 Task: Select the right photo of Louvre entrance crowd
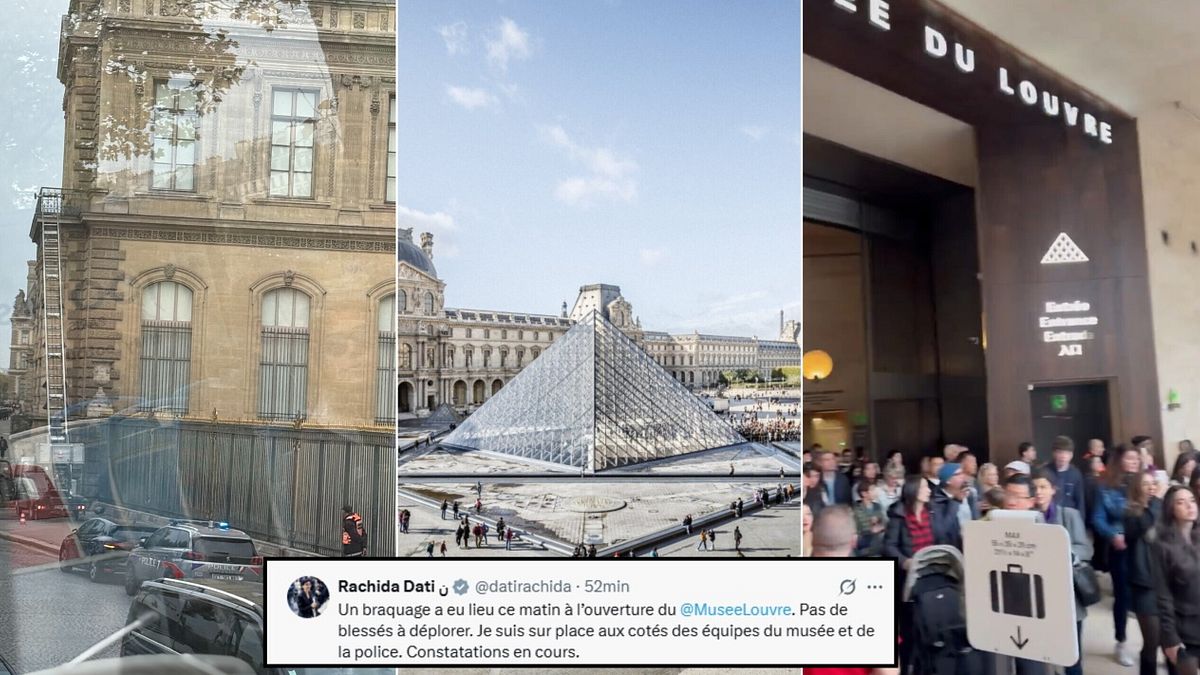(1001, 337)
